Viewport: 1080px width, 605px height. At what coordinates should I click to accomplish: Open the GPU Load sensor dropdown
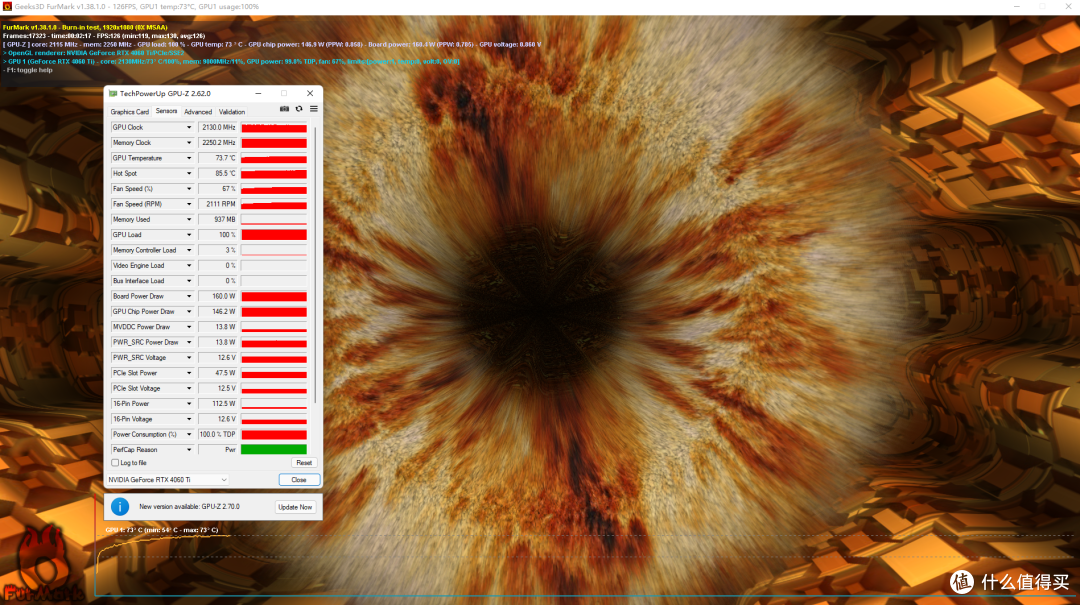pos(189,235)
